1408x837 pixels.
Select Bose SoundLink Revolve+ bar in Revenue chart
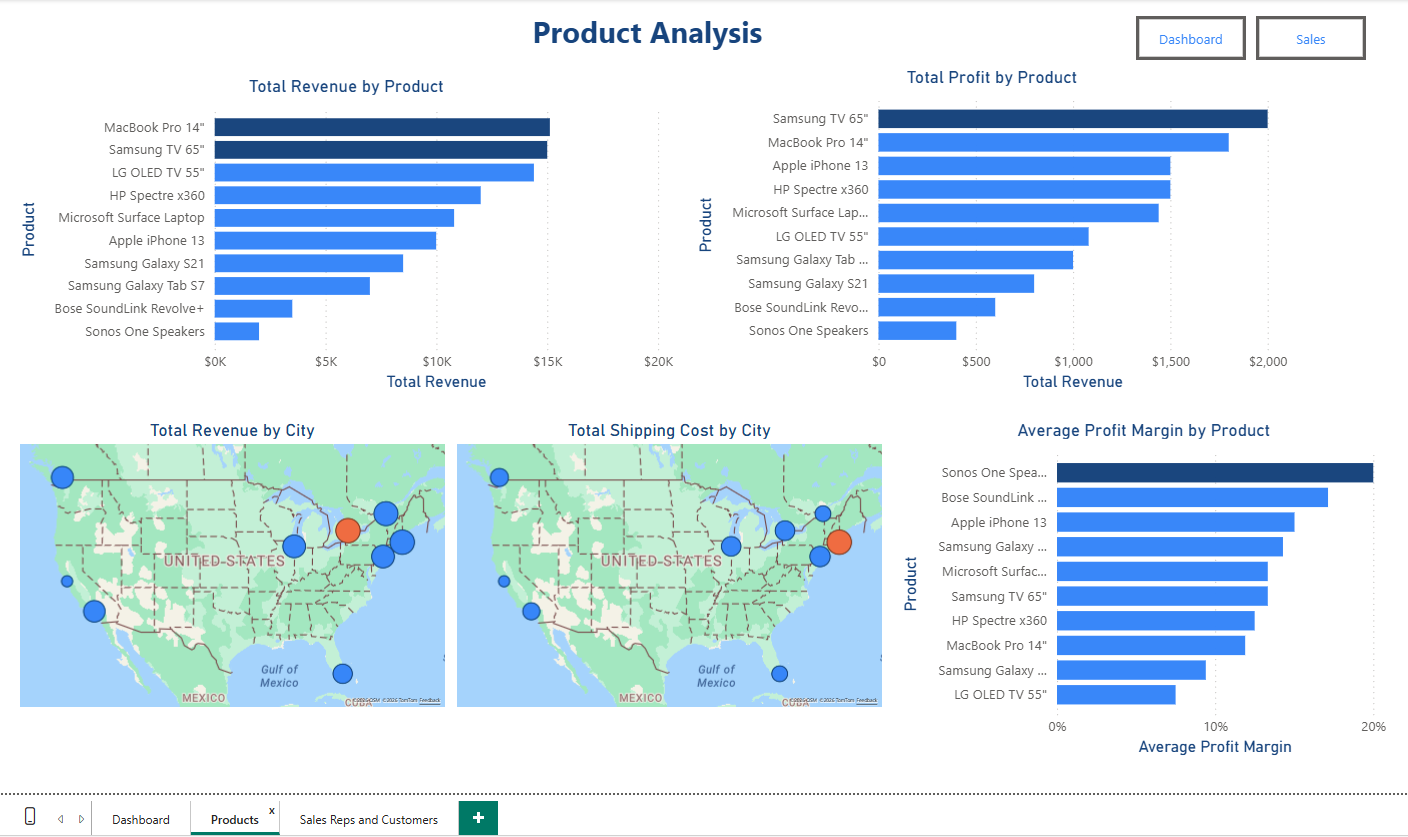pos(254,308)
